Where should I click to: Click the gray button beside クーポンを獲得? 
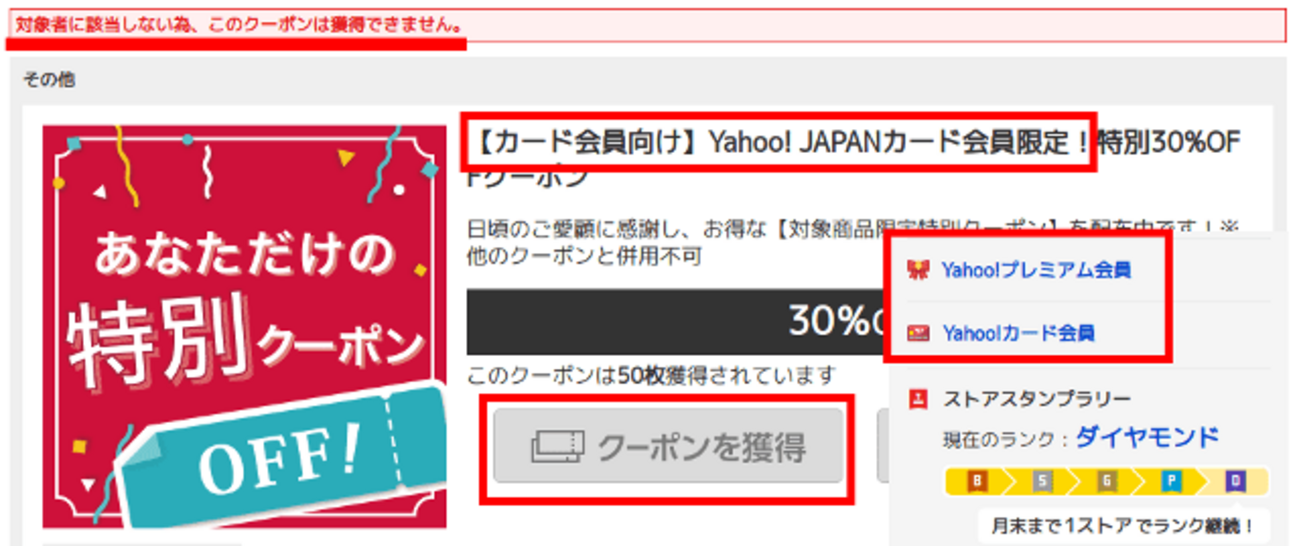pyautogui.click(x=883, y=447)
